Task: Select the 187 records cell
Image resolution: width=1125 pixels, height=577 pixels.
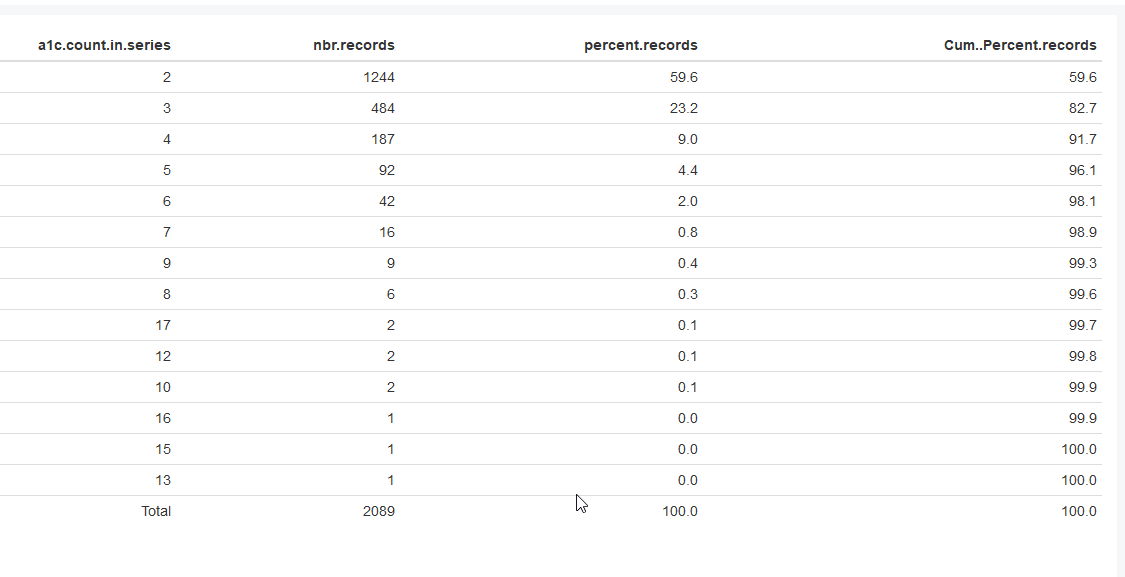Action: click(383, 139)
